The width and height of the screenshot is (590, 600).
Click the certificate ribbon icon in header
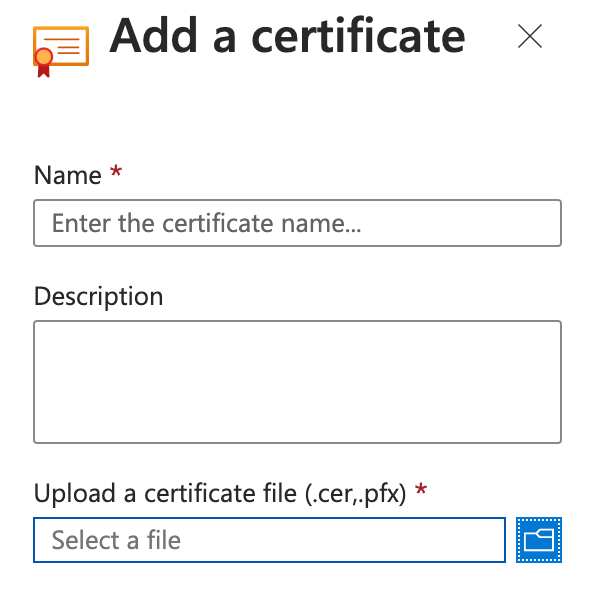tap(61, 51)
